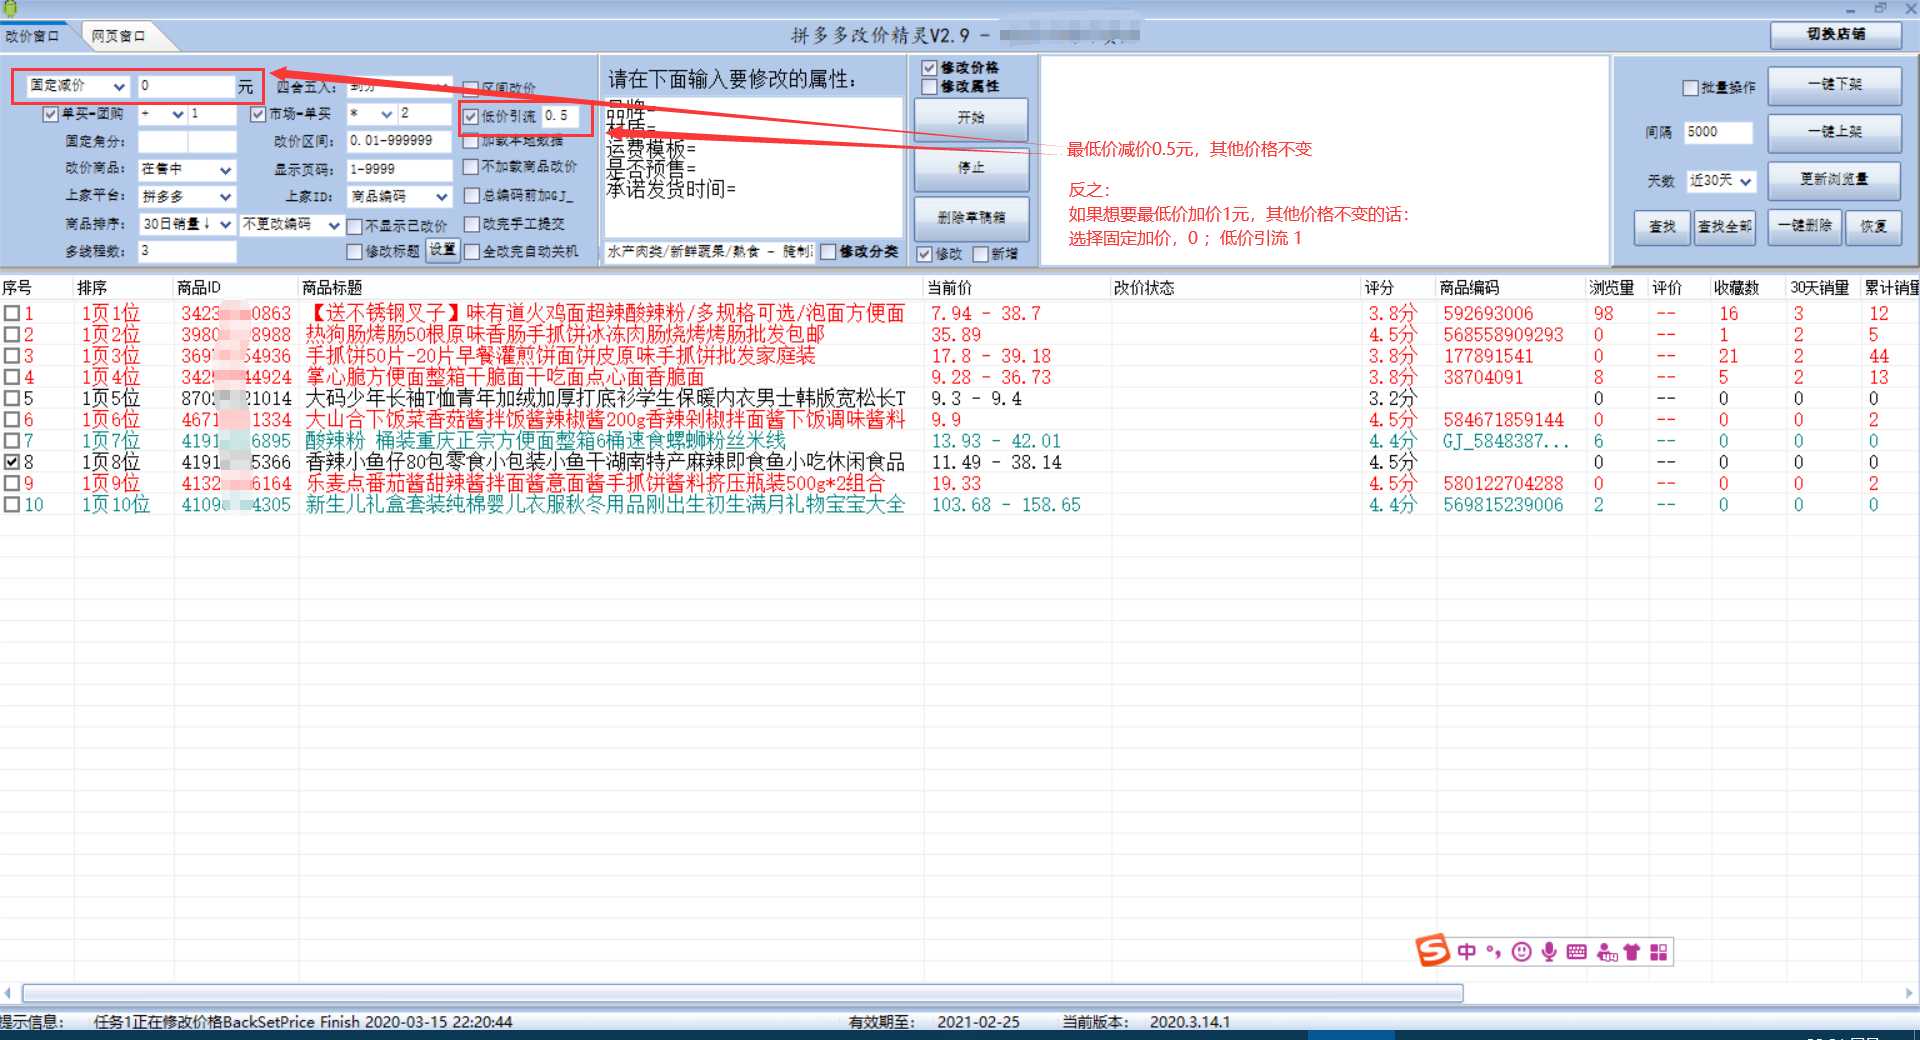Toggle Chinese/English mode in Sogou bar
The width and height of the screenshot is (1920, 1040).
(1466, 952)
